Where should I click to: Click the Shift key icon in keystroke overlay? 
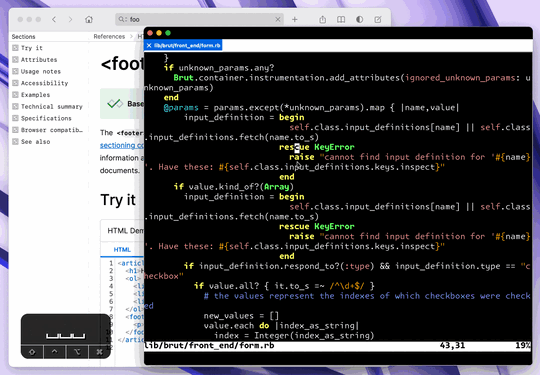[x=32, y=352]
